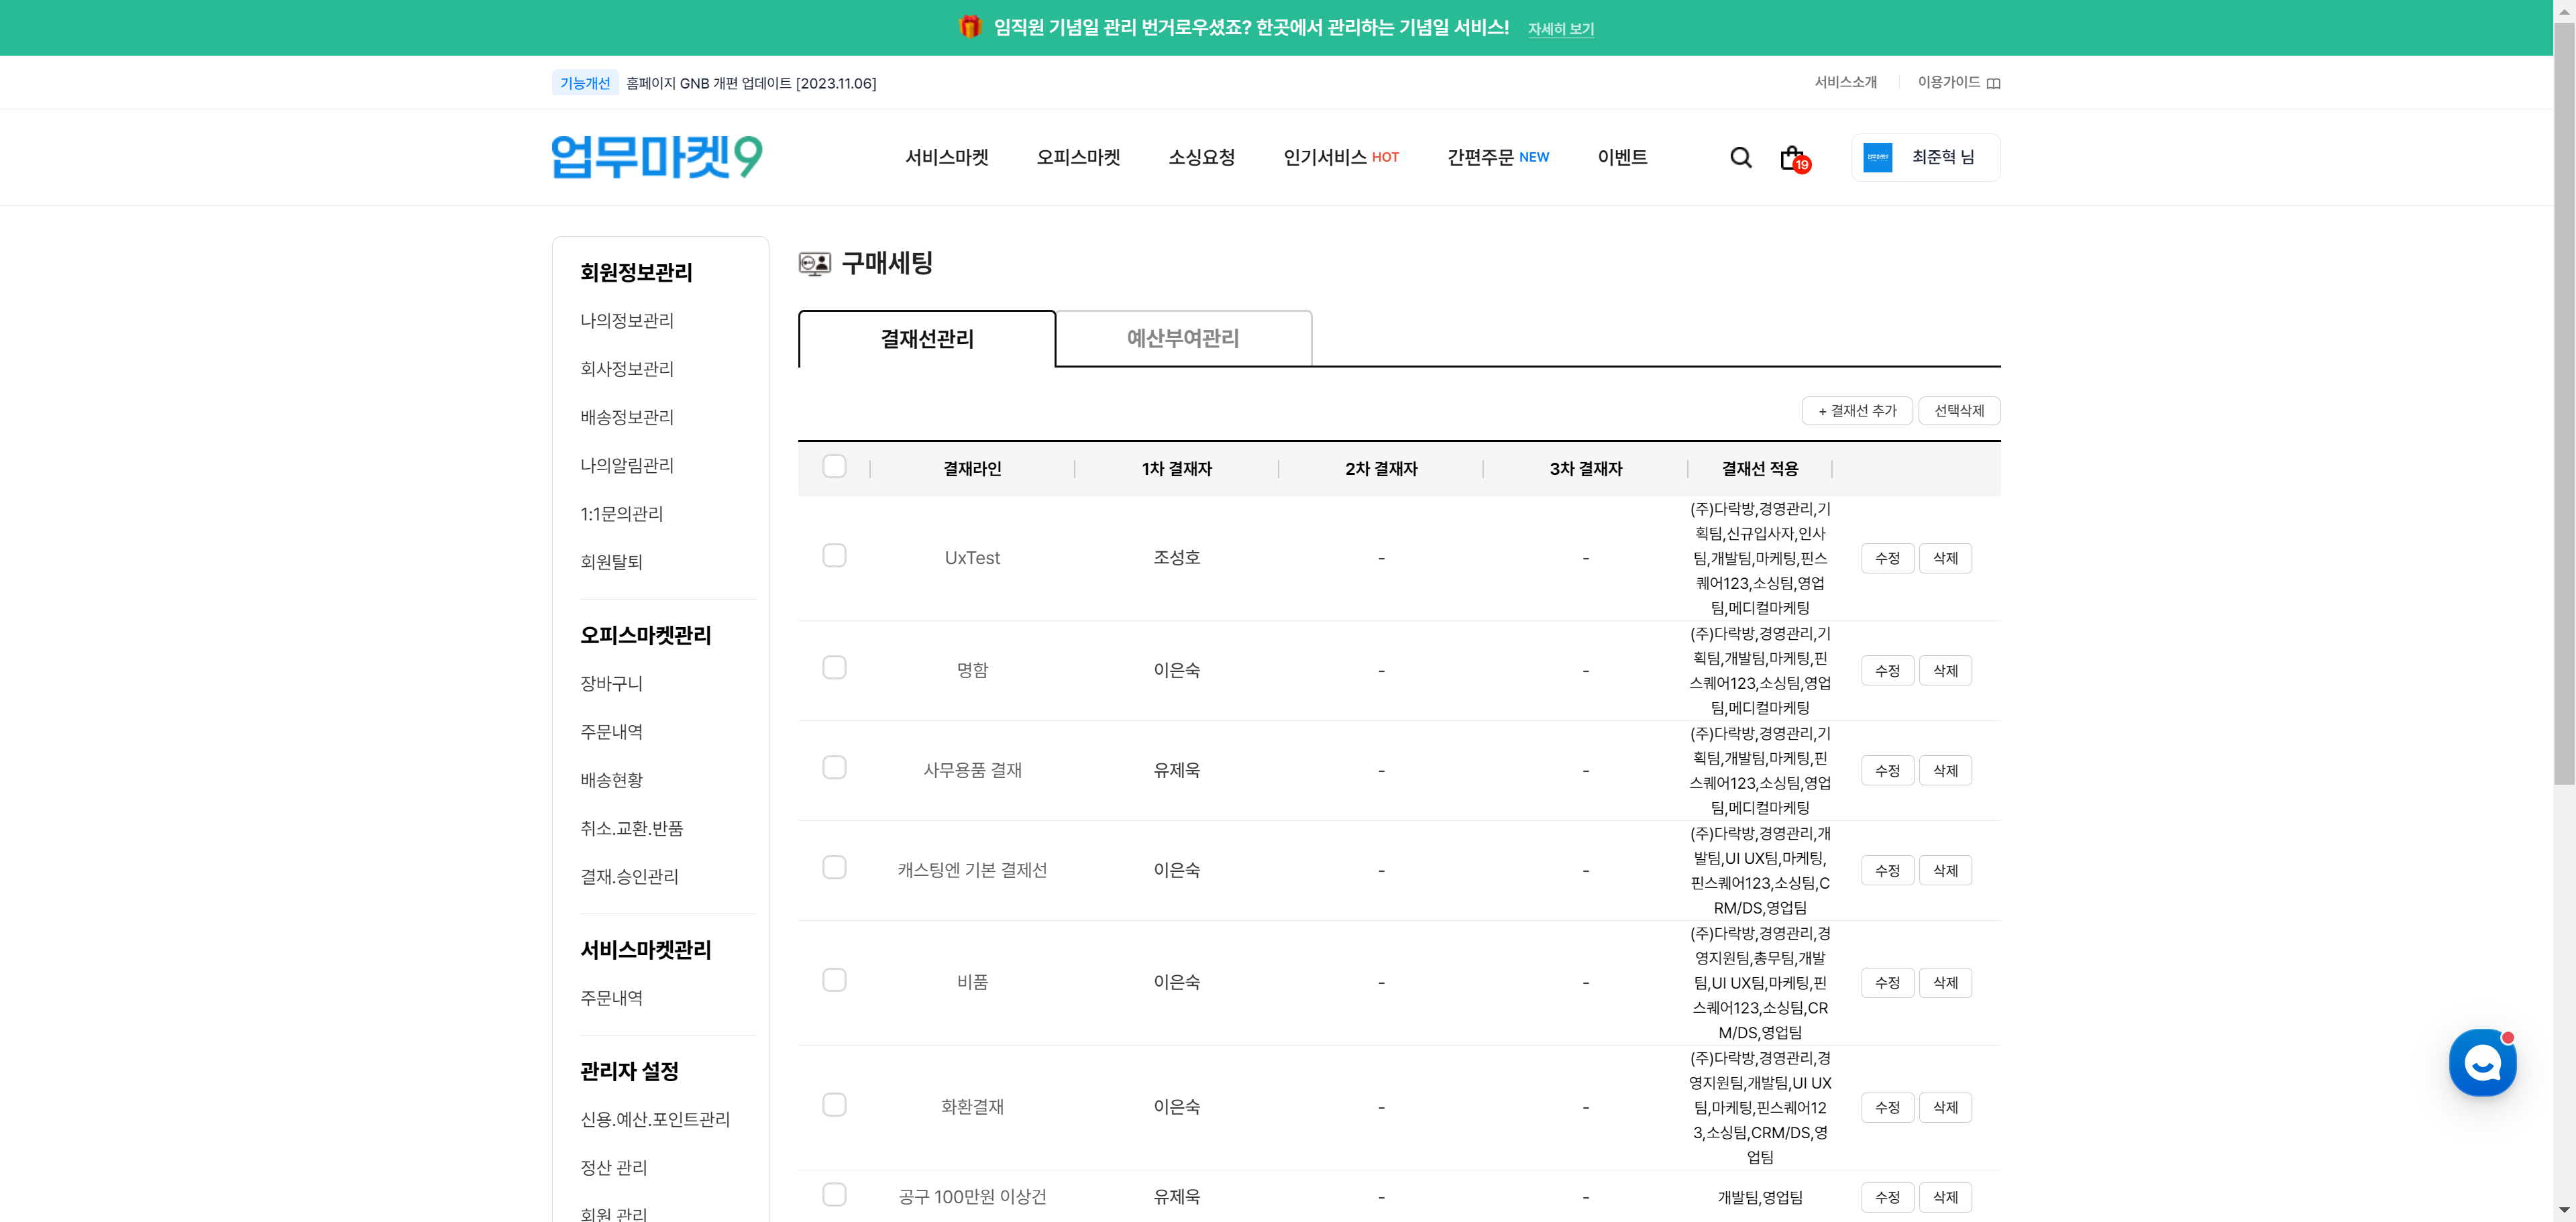Open 취소.교환.반품 in the sidebar
Viewport: 2576px width, 1222px height.
[x=632, y=828]
